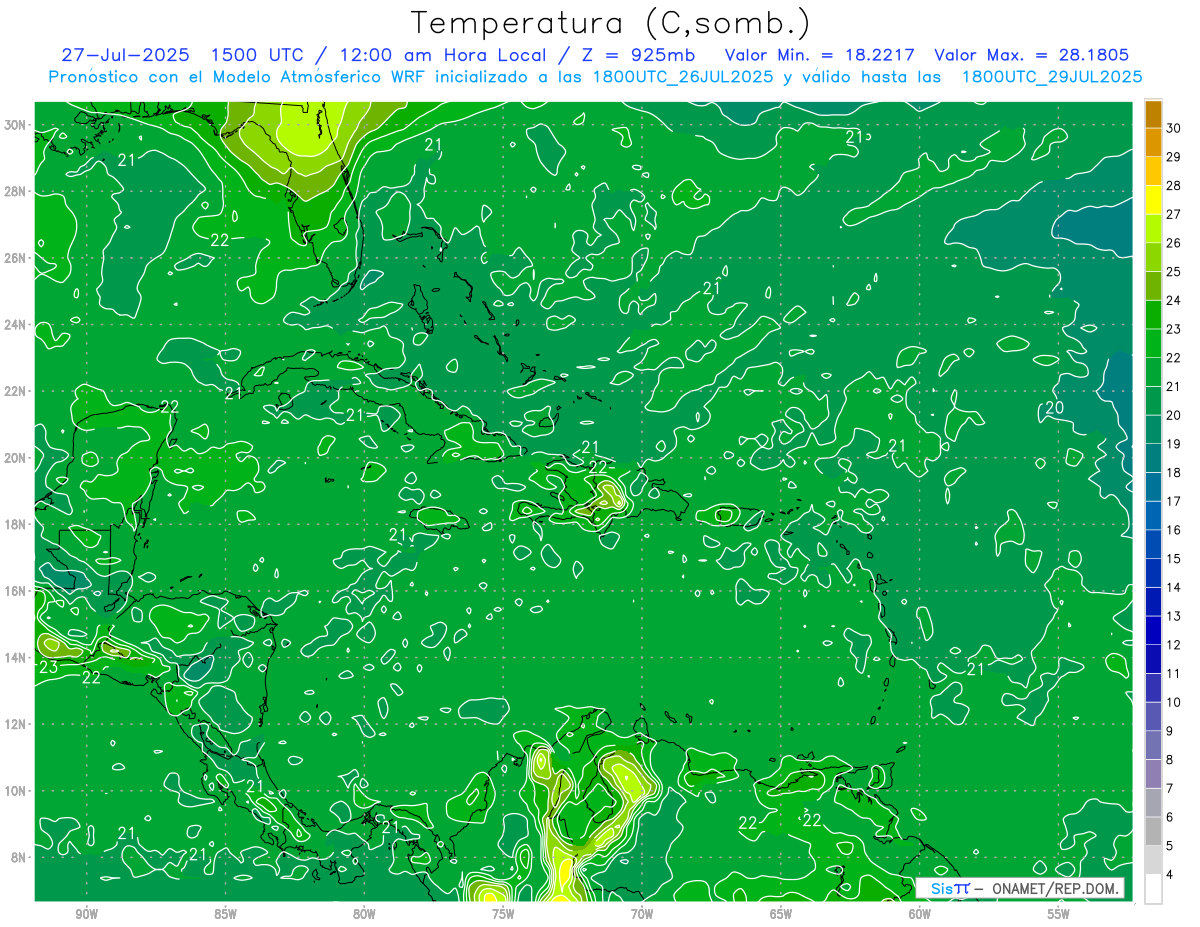Click the color bar label "25"

coord(1174,271)
